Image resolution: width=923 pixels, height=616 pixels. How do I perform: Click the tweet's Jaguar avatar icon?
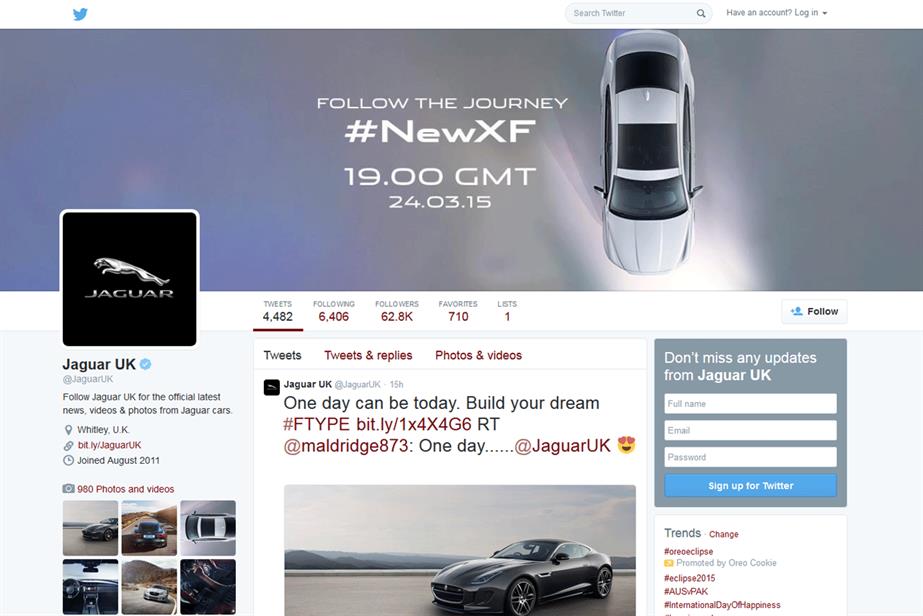click(271, 388)
